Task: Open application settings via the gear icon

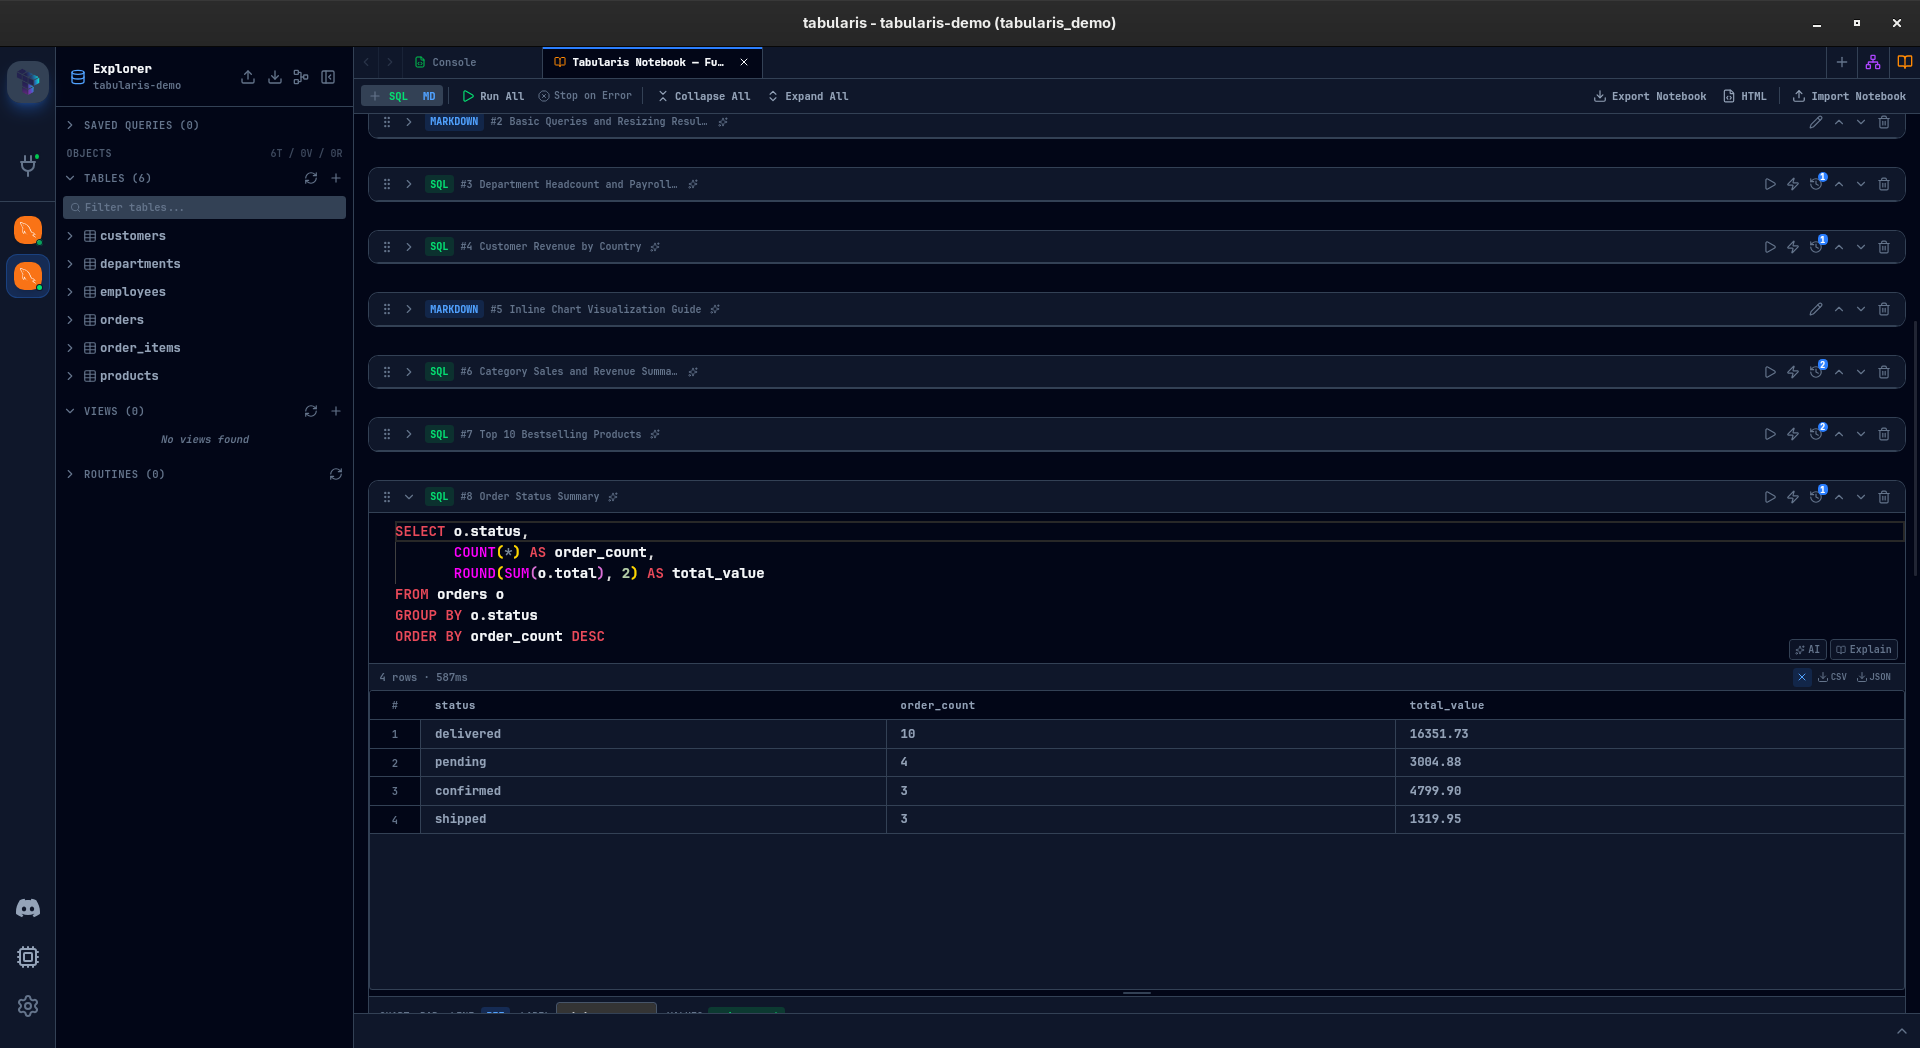Action: (x=28, y=1006)
